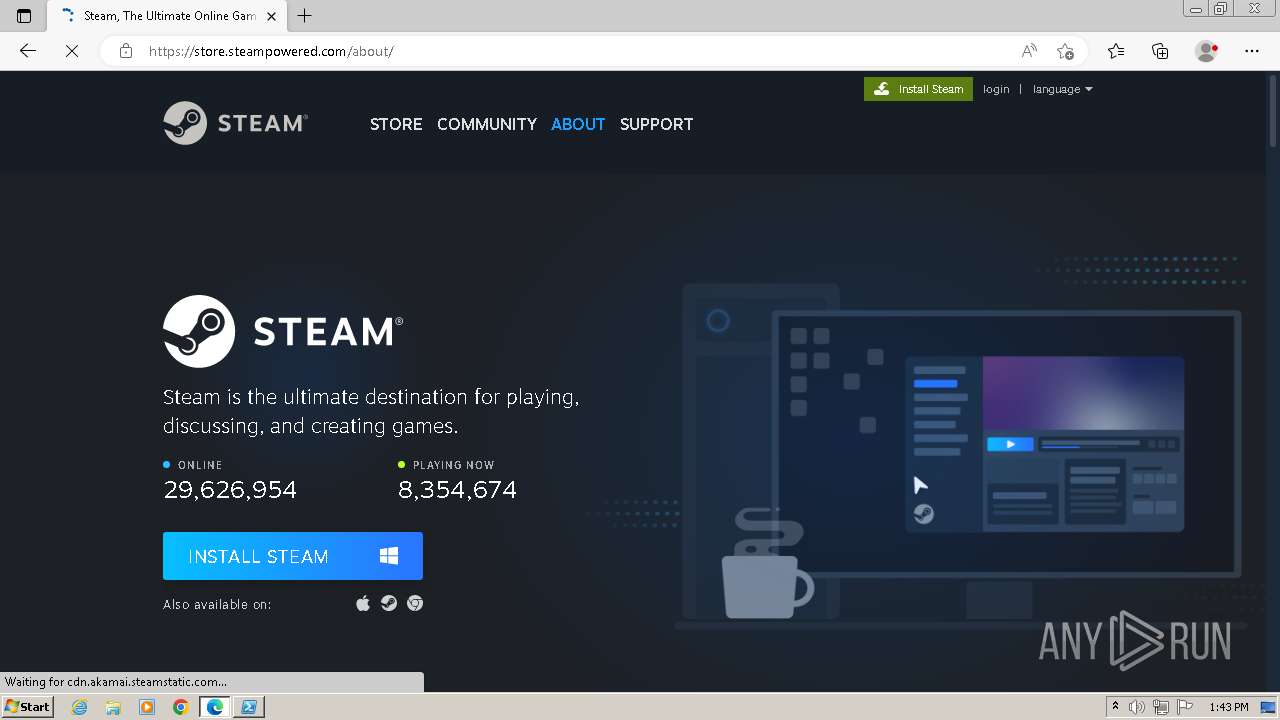Launch Internet Explorer from the taskbar
1280x720 pixels.
point(80,707)
